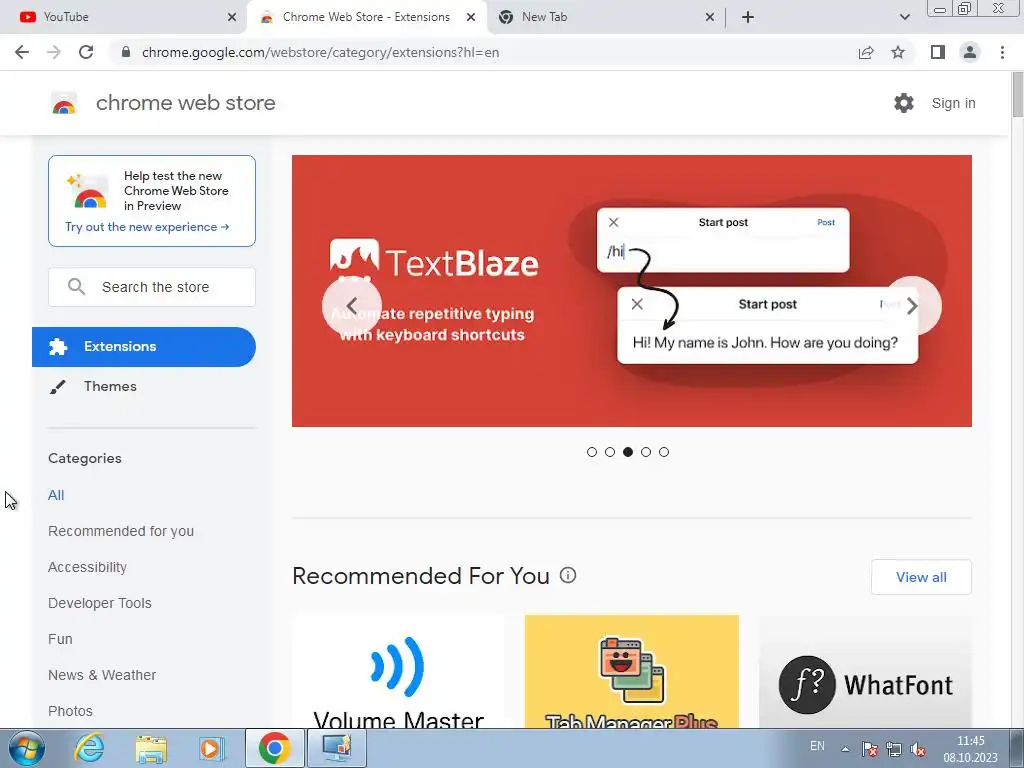Click the page vertical scrollbar thumb
1024x768 pixels.
click(1017, 95)
